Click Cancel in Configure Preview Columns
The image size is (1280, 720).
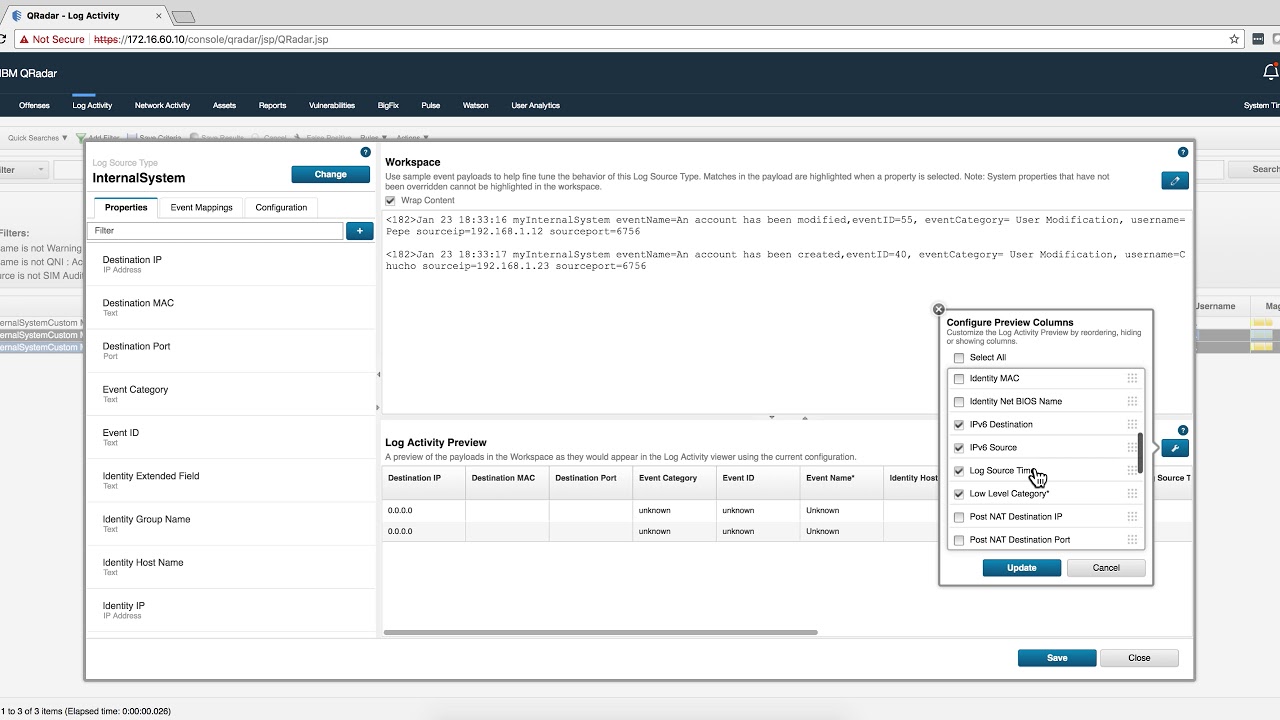point(1106,568)
